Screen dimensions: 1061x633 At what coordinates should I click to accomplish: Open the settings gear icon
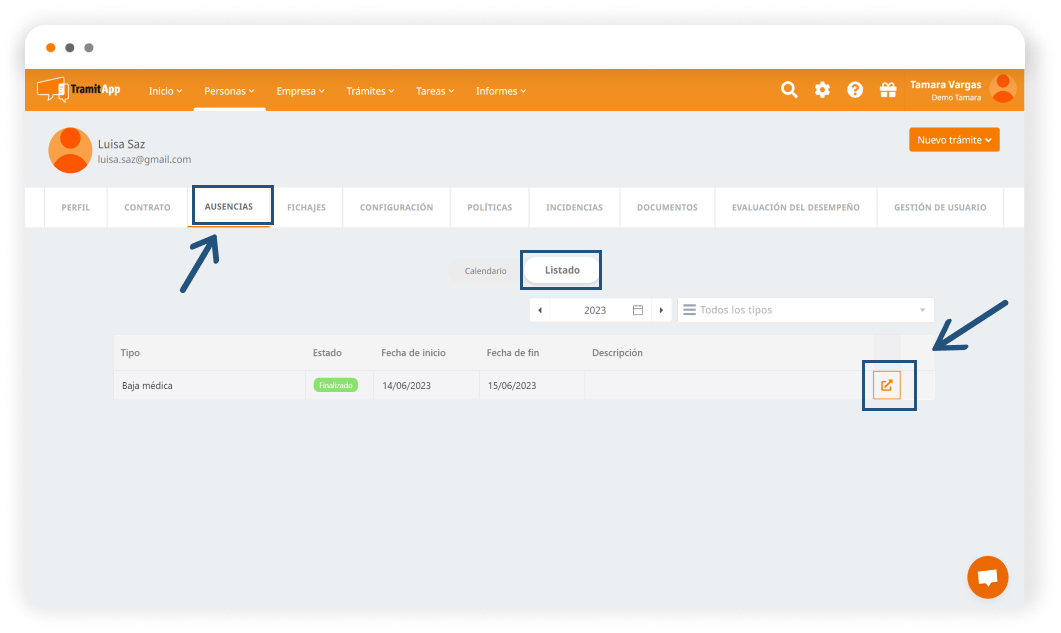click(822, 90)
